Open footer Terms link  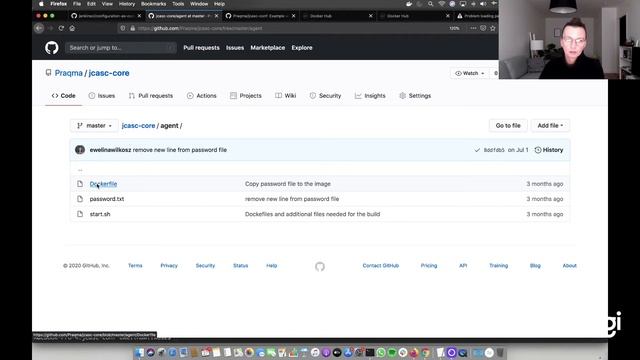pos(135,266)
